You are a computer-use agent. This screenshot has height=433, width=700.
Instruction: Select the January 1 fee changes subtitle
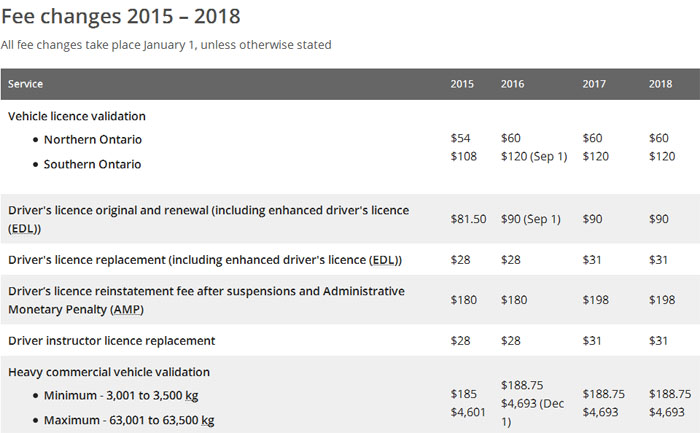[x=166, y=45]
